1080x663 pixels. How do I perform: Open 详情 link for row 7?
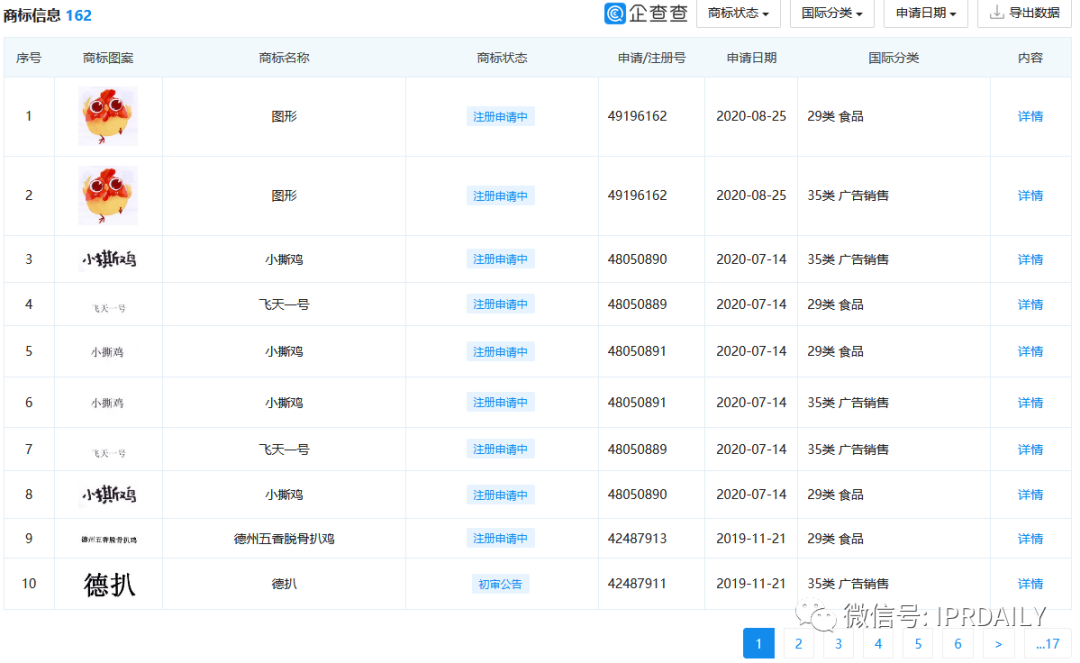click(1030, 450)
